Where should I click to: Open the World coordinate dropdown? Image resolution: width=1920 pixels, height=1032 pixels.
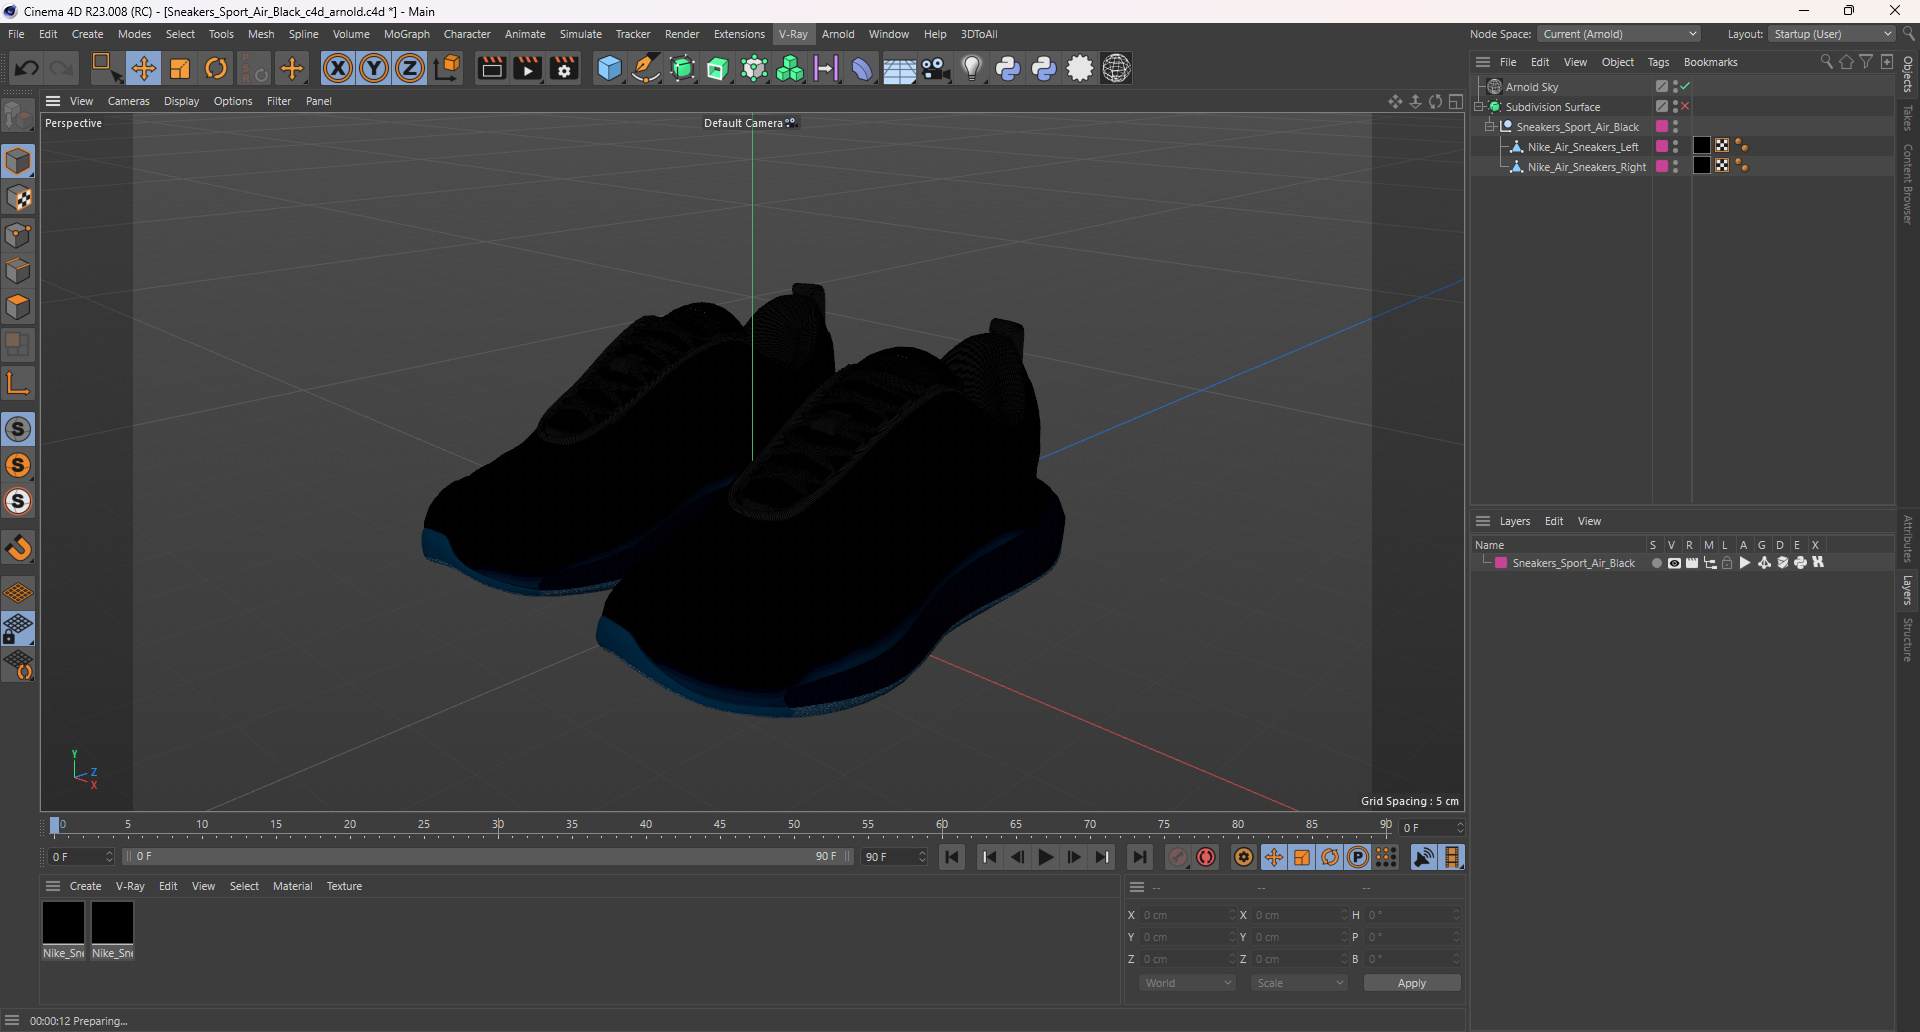point(1188,983)
